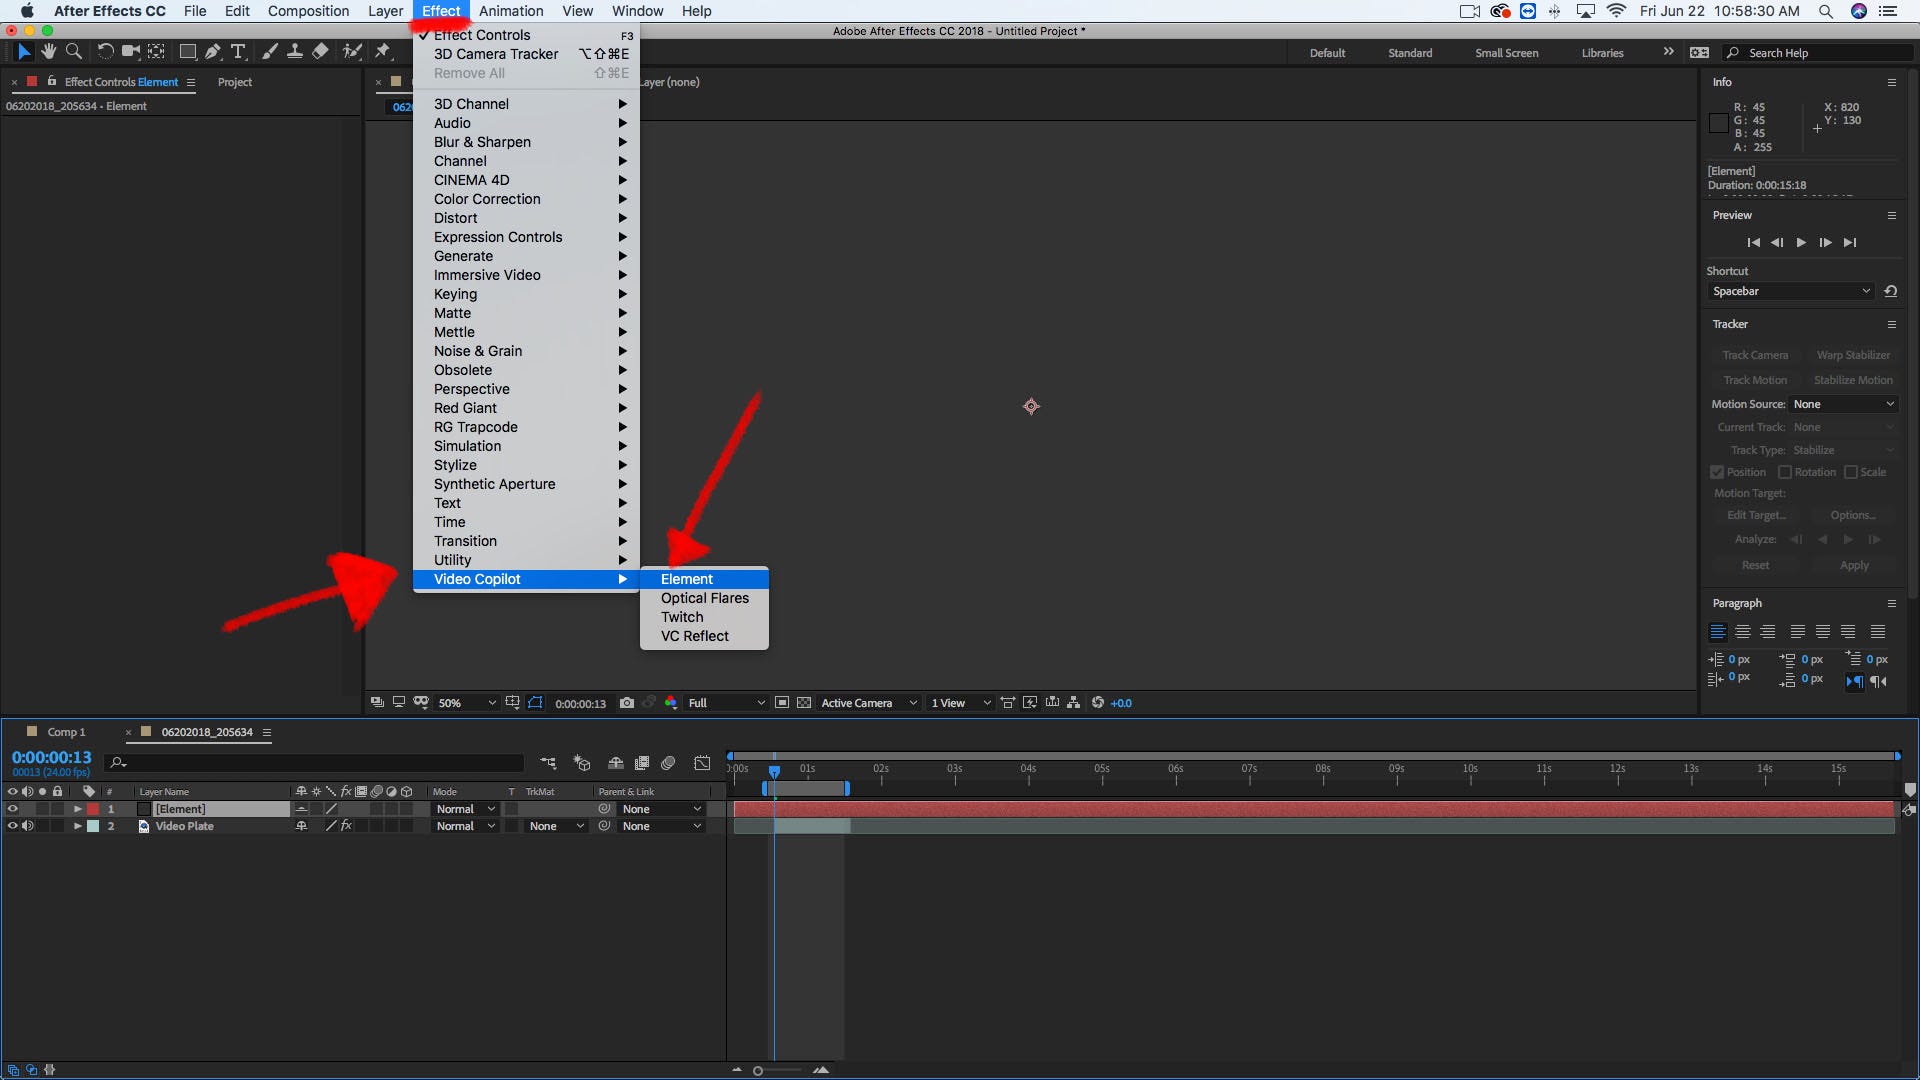The width and height of the screenshot is (1920, 1080).
Task: Select Twitch in Video Copilot submenu
Action: pos(704,617)
